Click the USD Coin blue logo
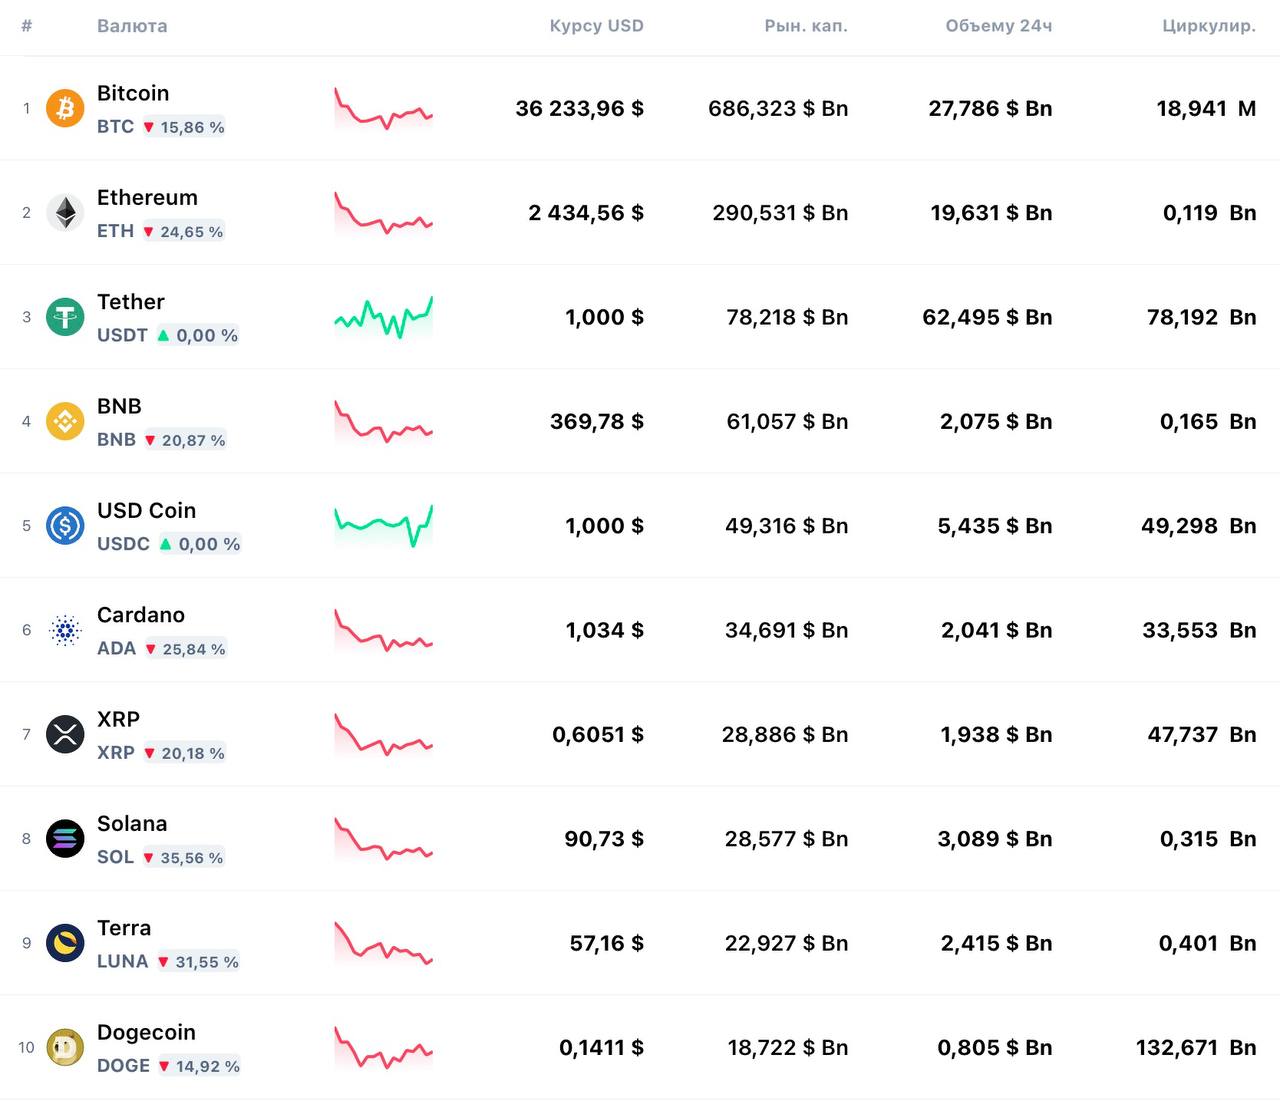This screenshot has height=1101, width=1280. (65, 525)
